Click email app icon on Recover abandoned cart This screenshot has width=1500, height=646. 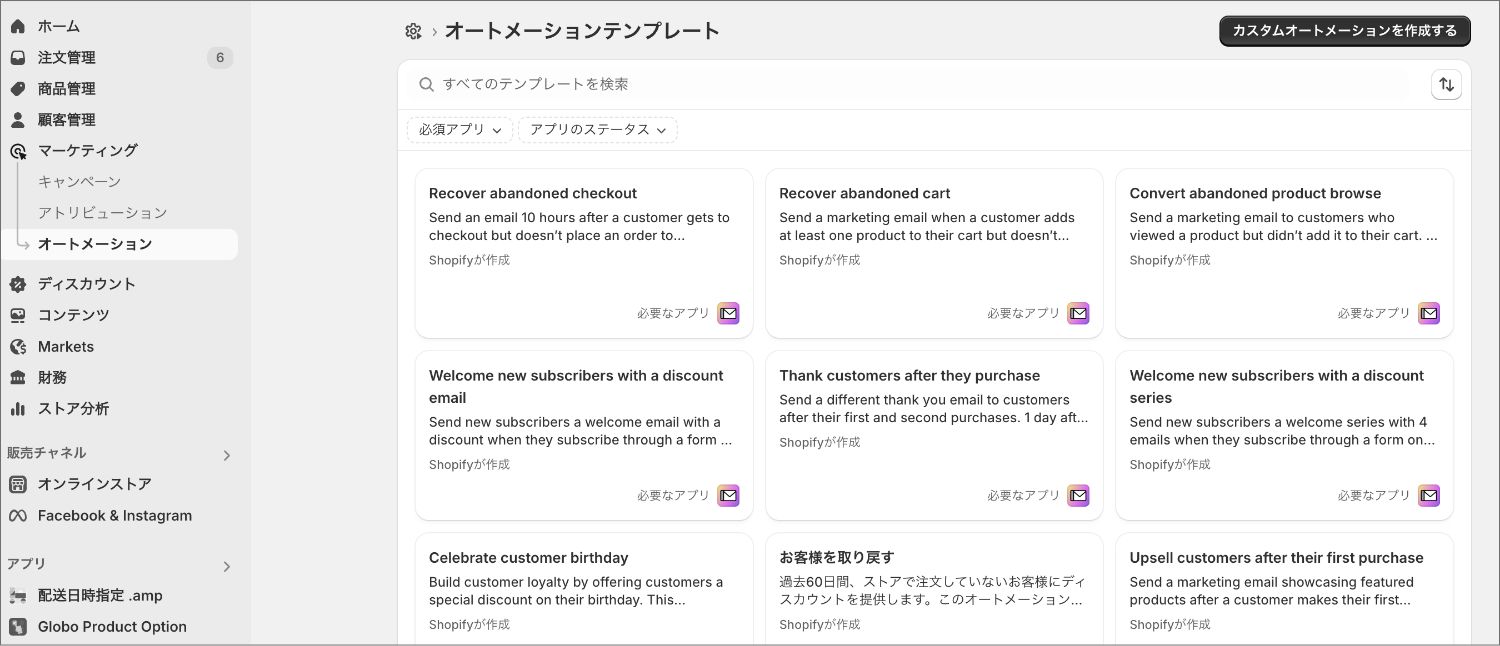[1078, 314]
